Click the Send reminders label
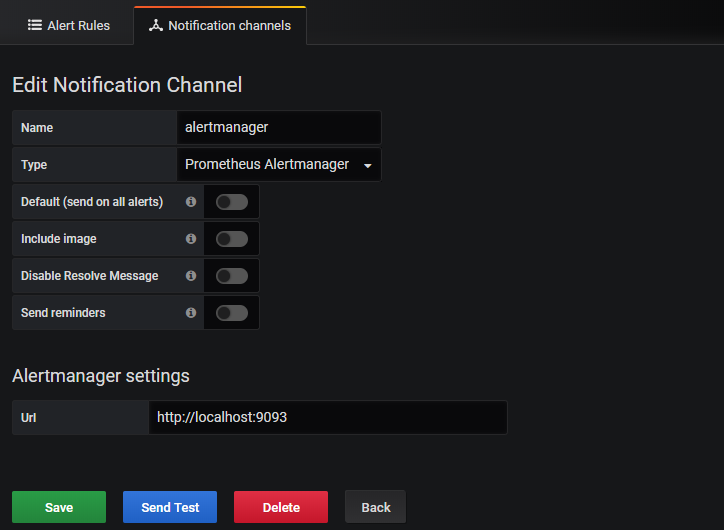Image resolution: width=724 pixels, height=530 pixels. [63, 313]
